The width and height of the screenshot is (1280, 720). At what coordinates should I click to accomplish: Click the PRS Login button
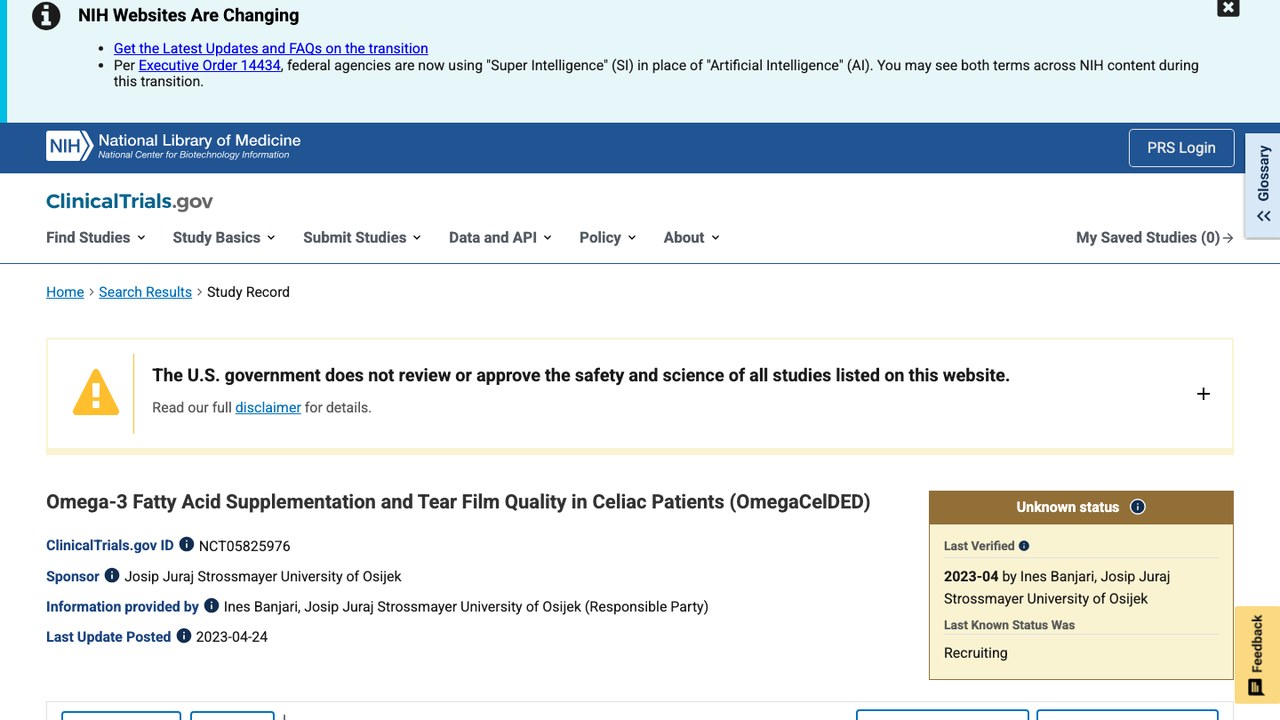[x=1181, y=148]
